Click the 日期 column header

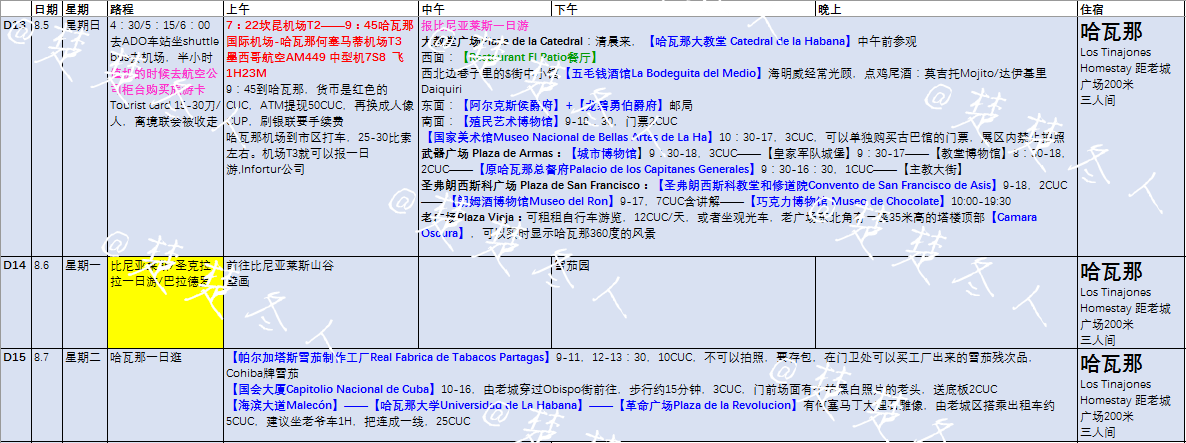pos(46,8)
